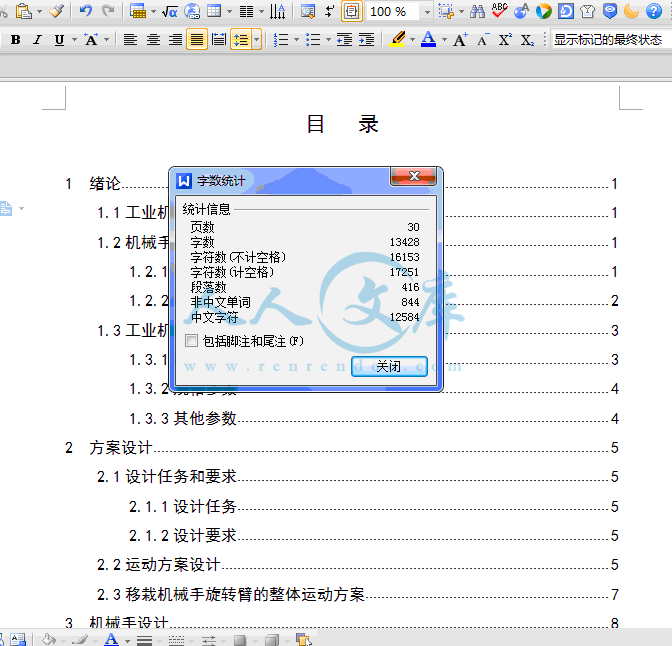The height and width of the screenshot is (646, 672).
Task: Apply yellow highlight color
Action: pos(398,39)
